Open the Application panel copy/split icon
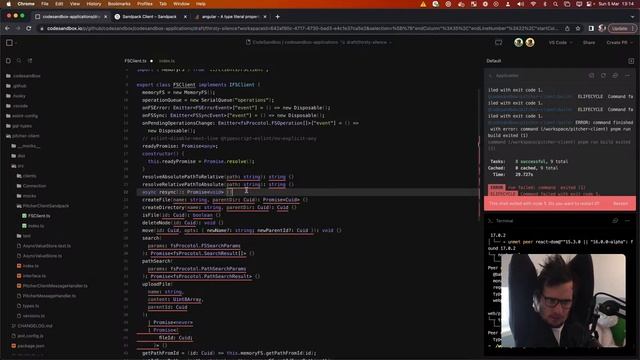Viewport: 640px width, 360px height. coord(615,76)
